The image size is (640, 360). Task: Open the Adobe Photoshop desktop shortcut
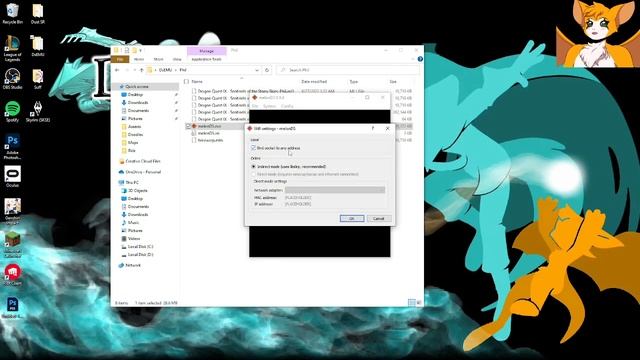[12, 146]
